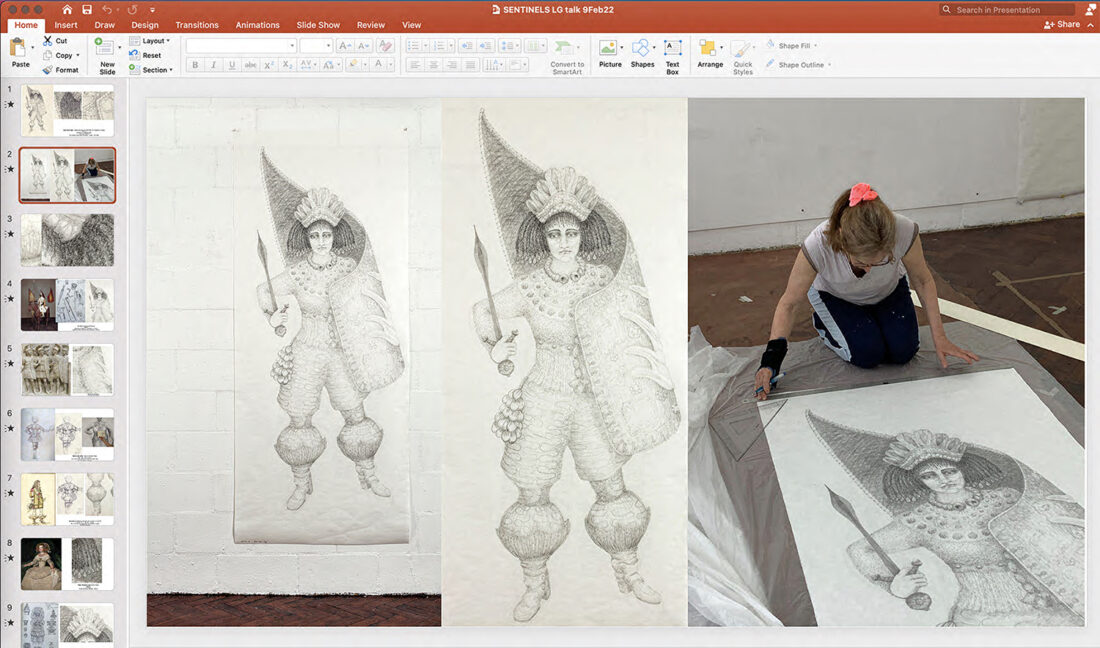This screenshot has width=1100, height=648.
Task: Select slide 5 thumbnail in panel
Action: tap(67, 370)
